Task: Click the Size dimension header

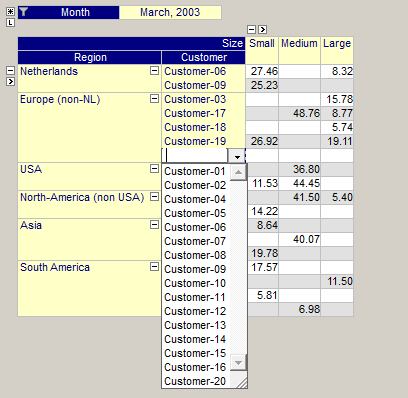Action: click(132, 43)
